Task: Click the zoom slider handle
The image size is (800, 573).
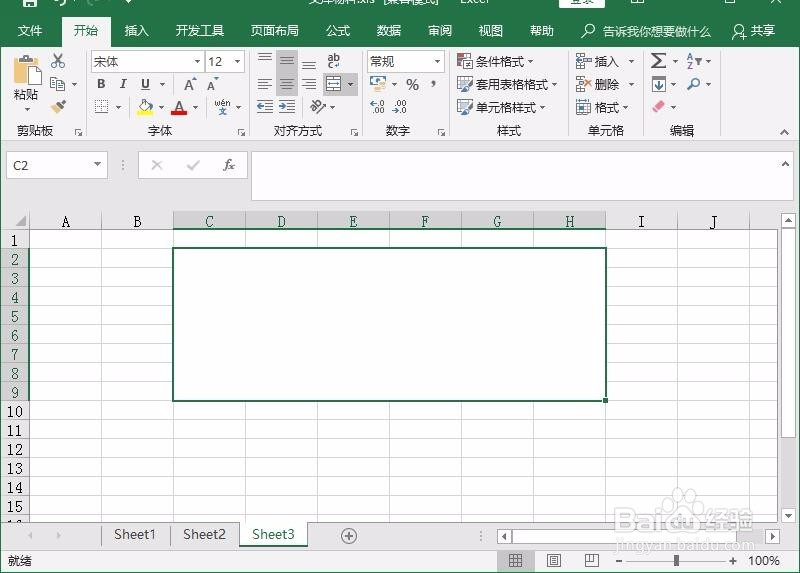Action: (x=676, y=561)
